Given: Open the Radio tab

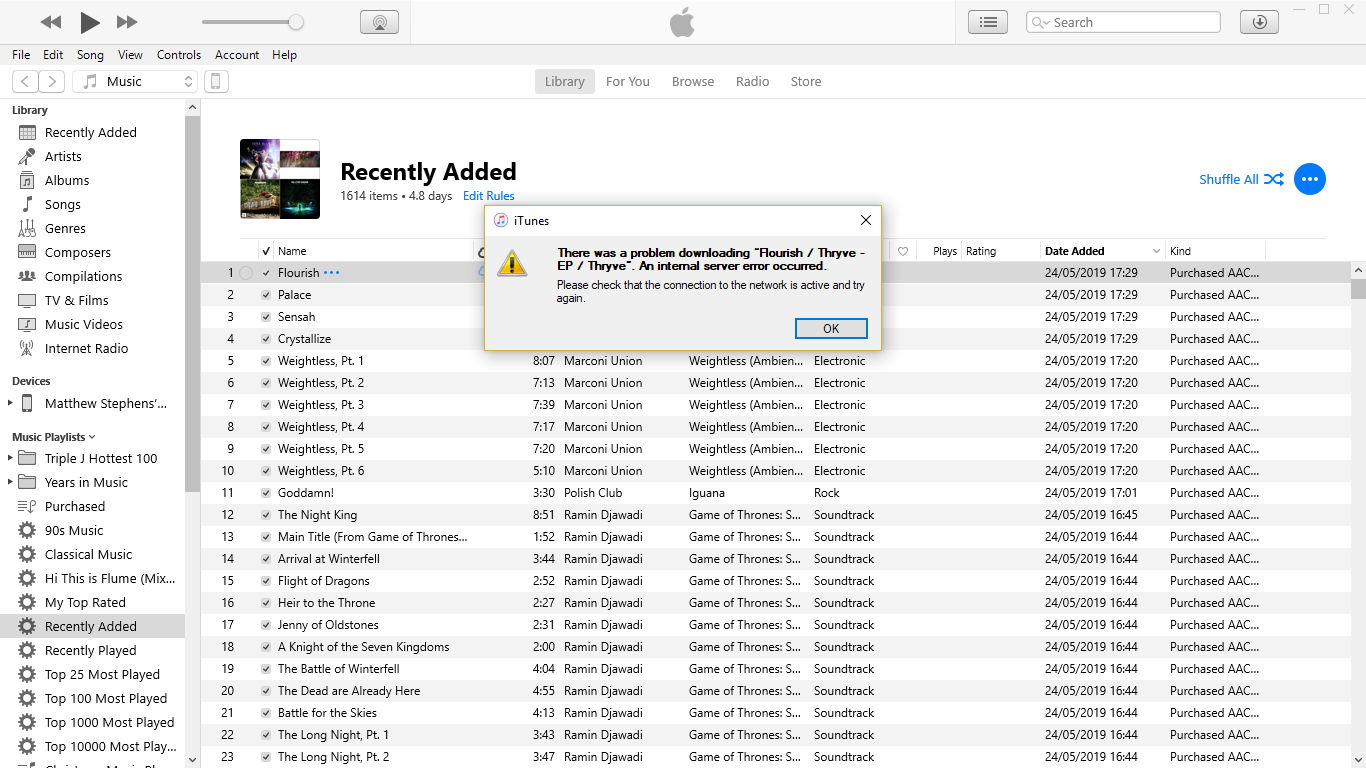Looking at the screenshot, I should click(x=753, y=82).
